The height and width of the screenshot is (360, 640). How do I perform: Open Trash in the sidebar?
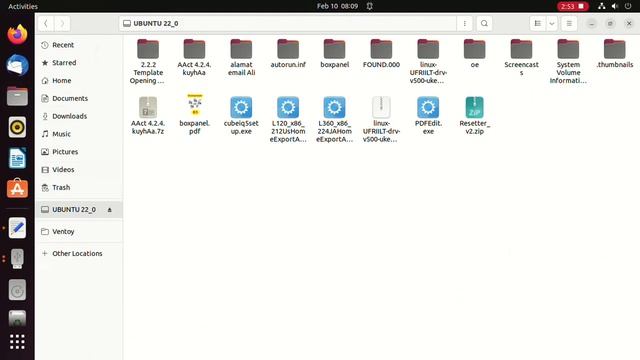(x=79, y=187)
